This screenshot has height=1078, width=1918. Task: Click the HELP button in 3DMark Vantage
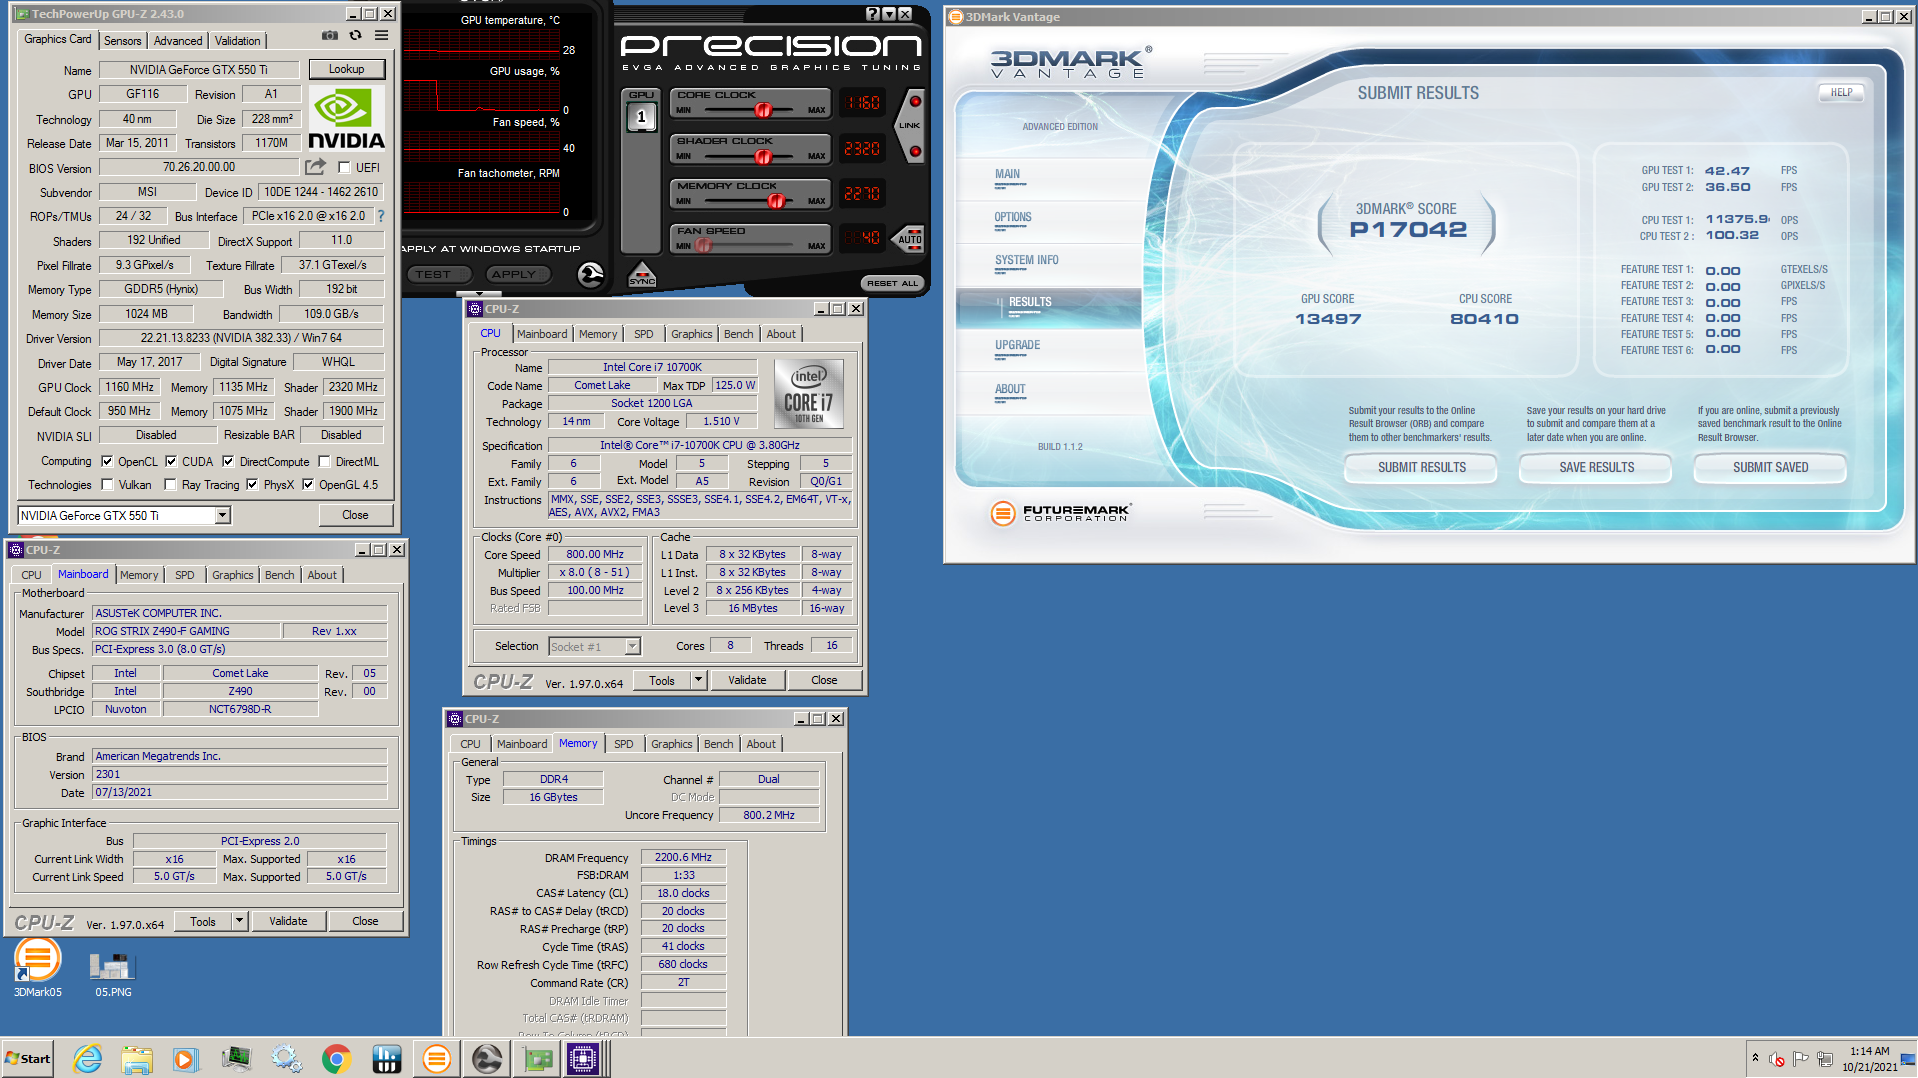tap(1842, 92)
